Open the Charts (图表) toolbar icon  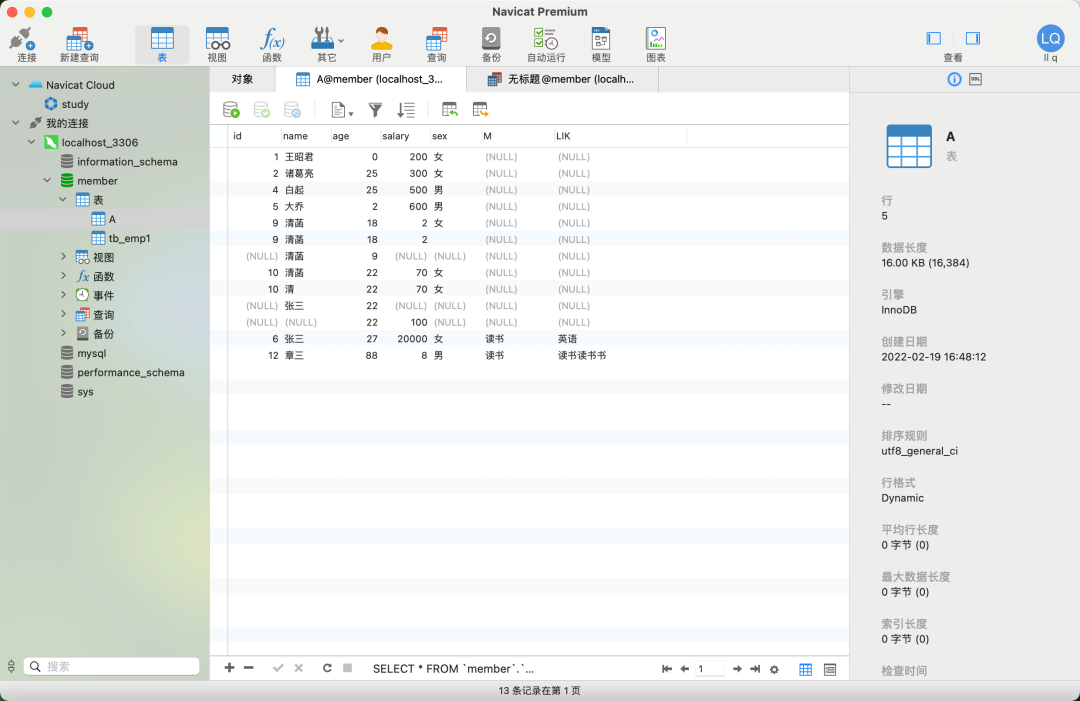click(656, 45)
